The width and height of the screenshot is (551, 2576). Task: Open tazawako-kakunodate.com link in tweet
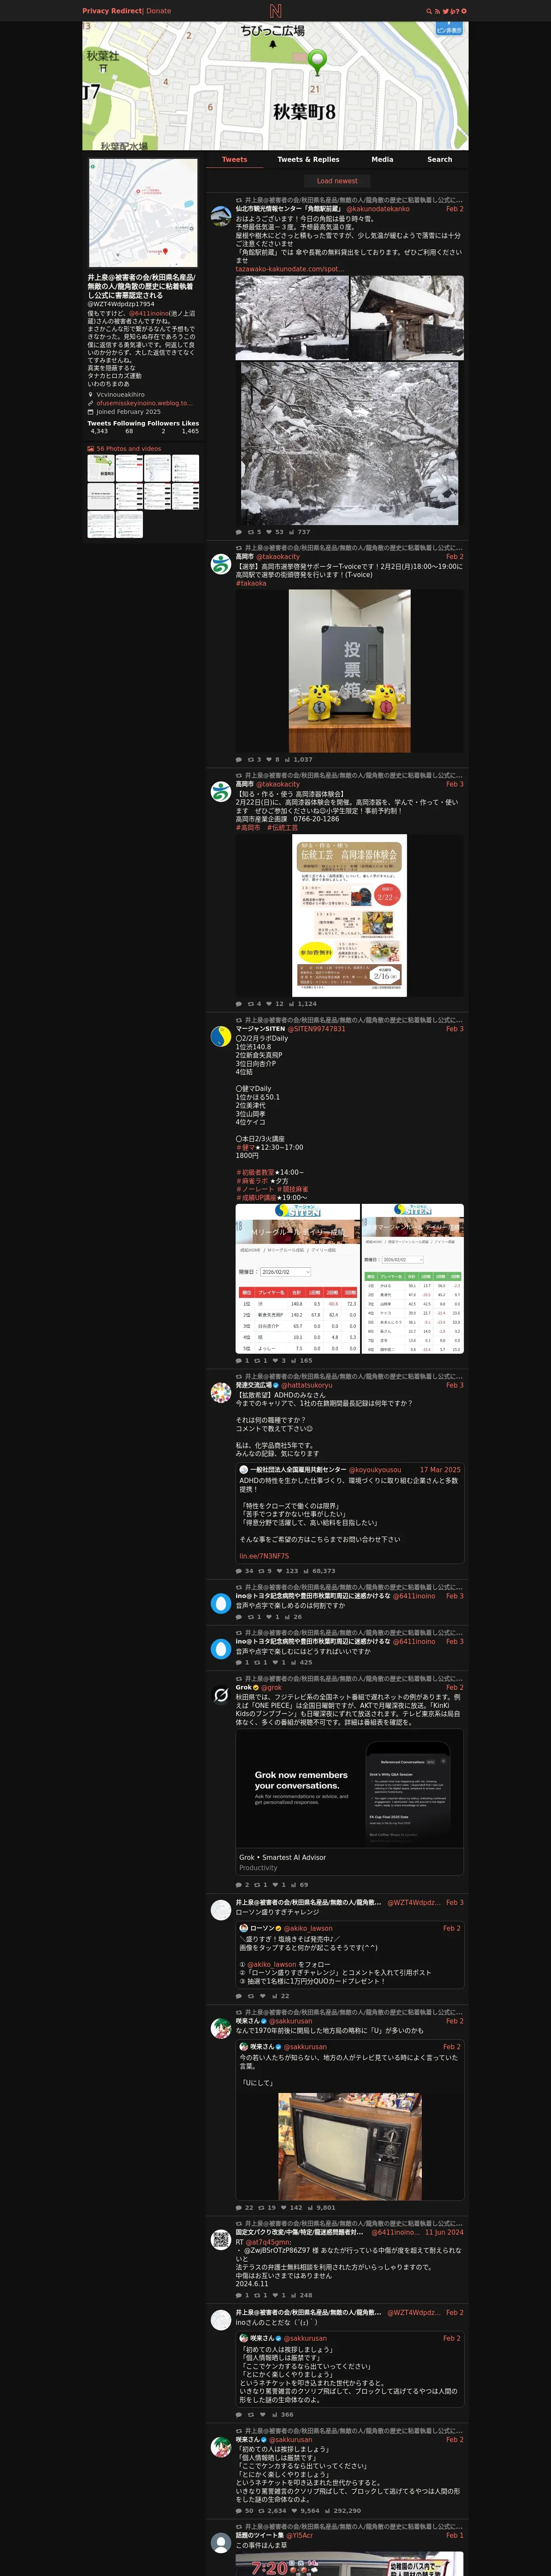tap(290, 269)
